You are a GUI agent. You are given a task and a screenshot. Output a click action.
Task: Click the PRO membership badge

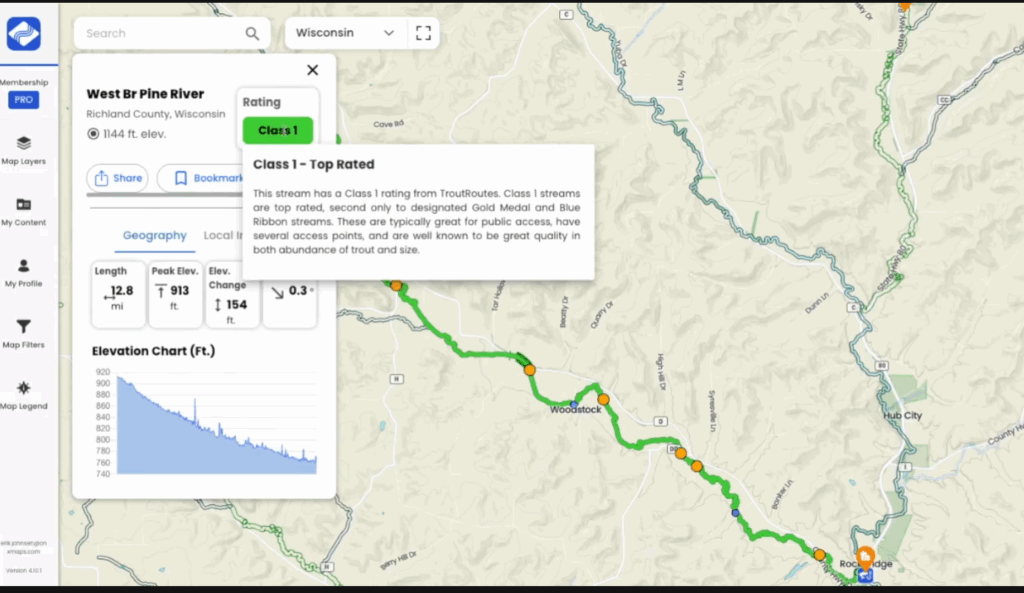[x=23, y=100]
